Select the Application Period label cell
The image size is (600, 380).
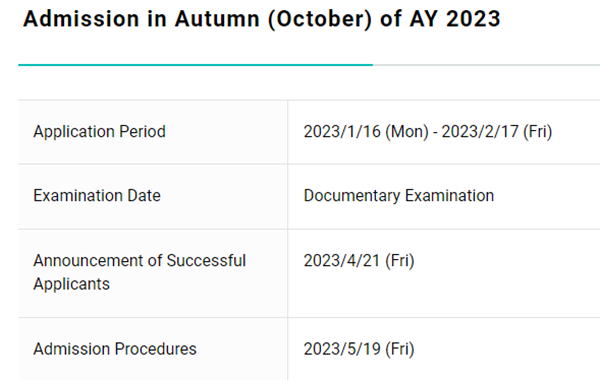(153, 132)
